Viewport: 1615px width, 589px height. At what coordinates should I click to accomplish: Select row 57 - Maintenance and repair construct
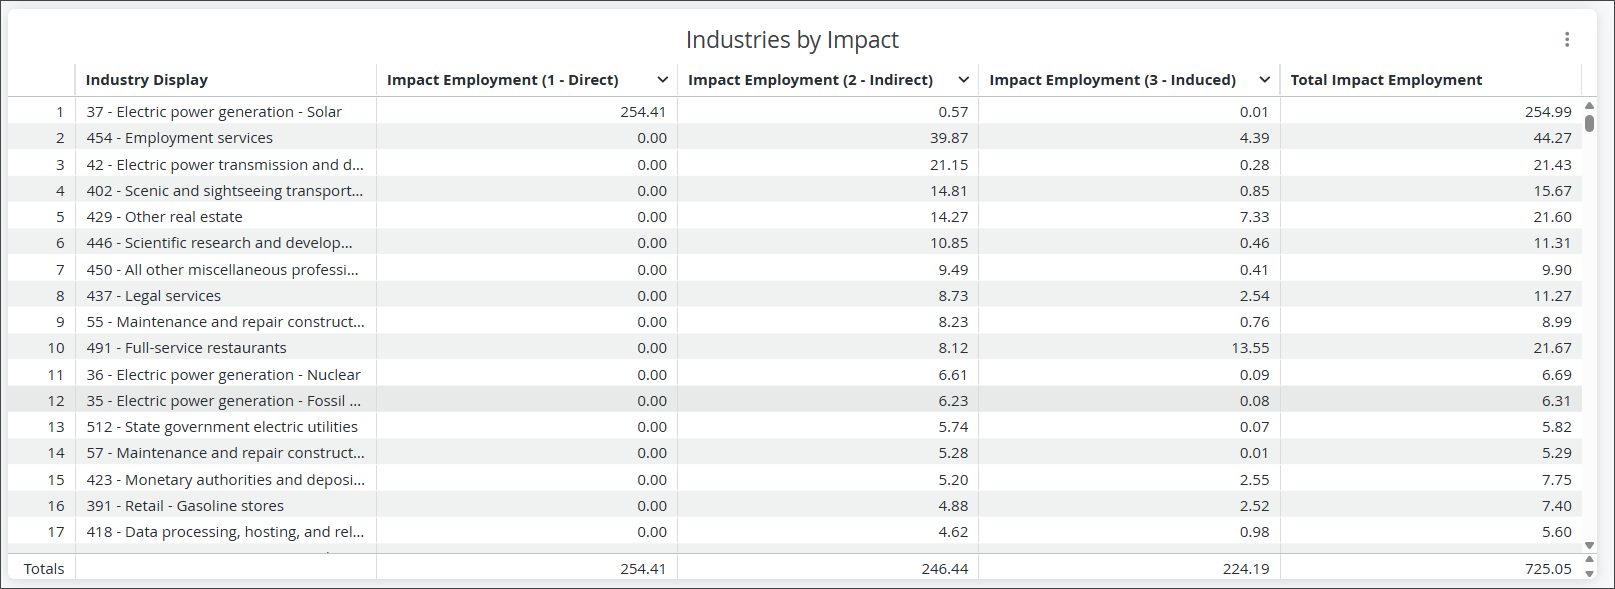[795, 453]
